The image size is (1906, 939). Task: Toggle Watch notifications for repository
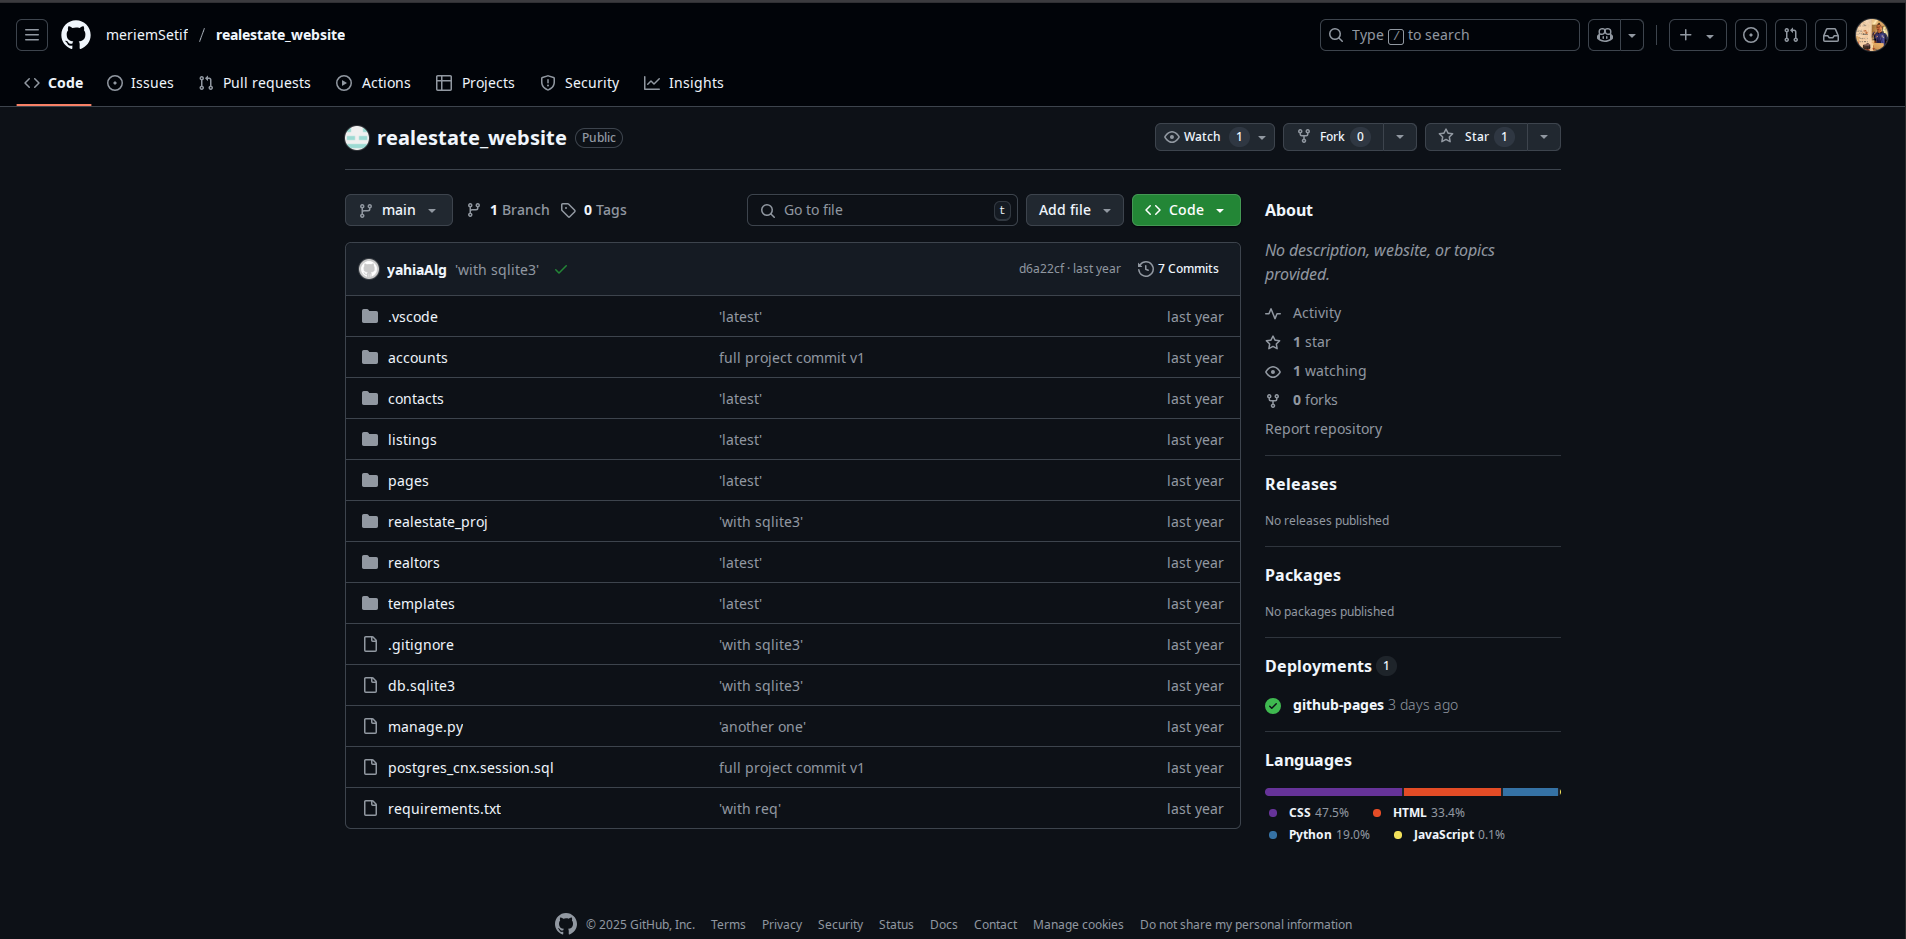coord(1201,137)
